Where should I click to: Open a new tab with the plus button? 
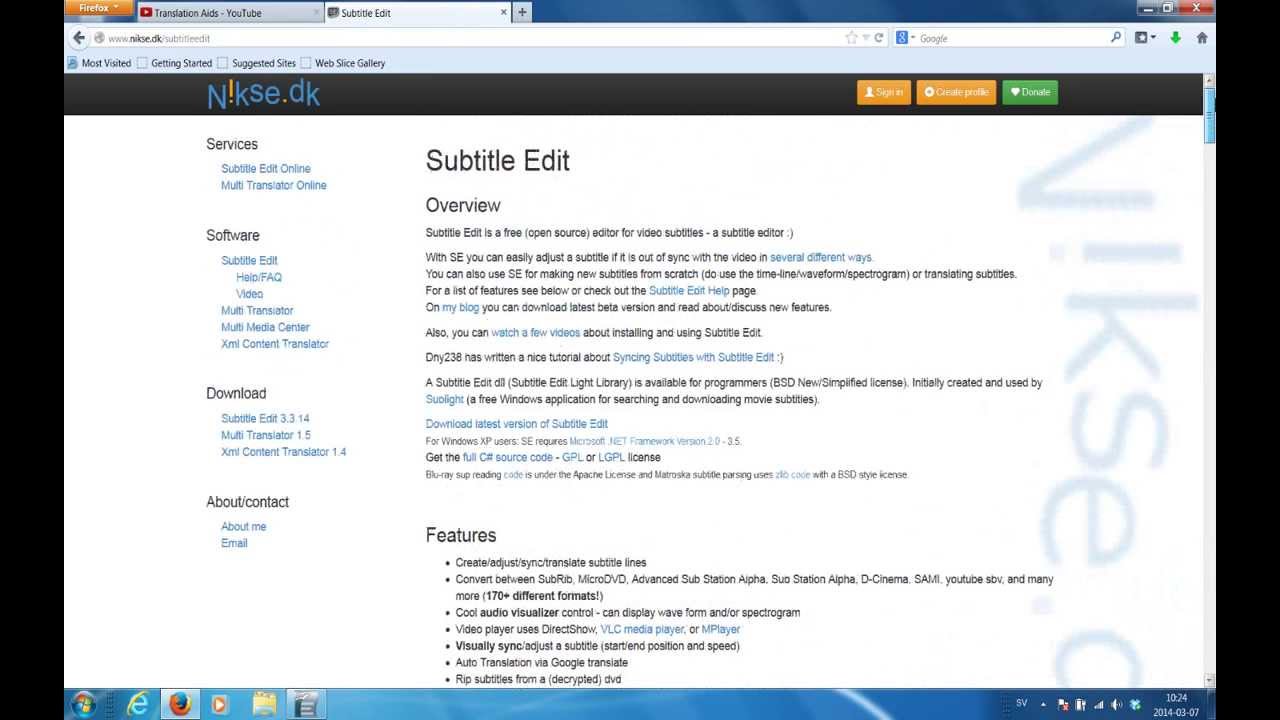point(522,12)
